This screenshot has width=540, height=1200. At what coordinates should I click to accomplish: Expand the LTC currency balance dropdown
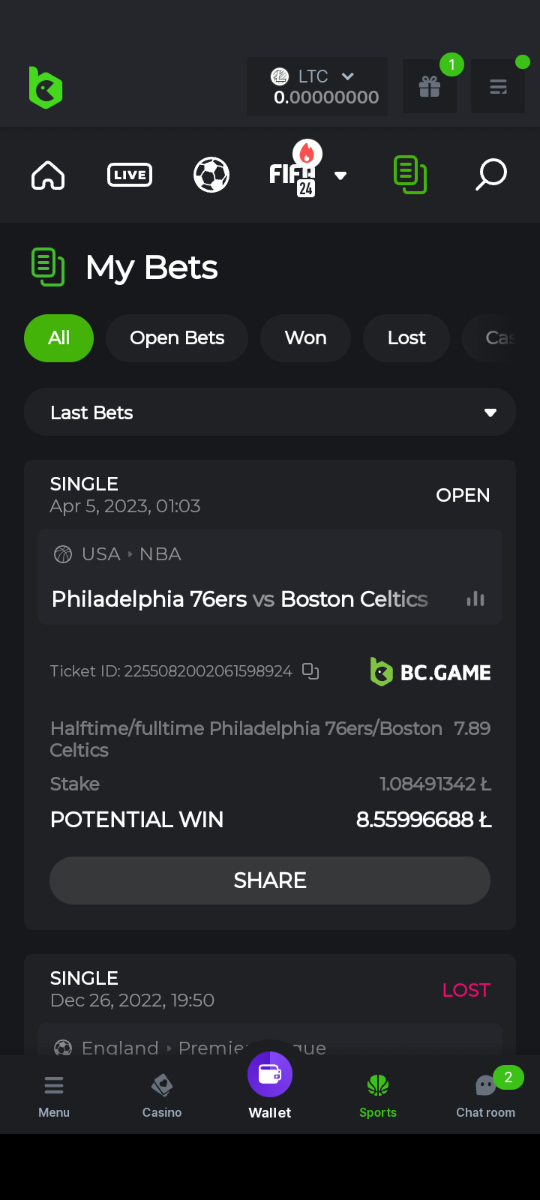coord(317,87)
